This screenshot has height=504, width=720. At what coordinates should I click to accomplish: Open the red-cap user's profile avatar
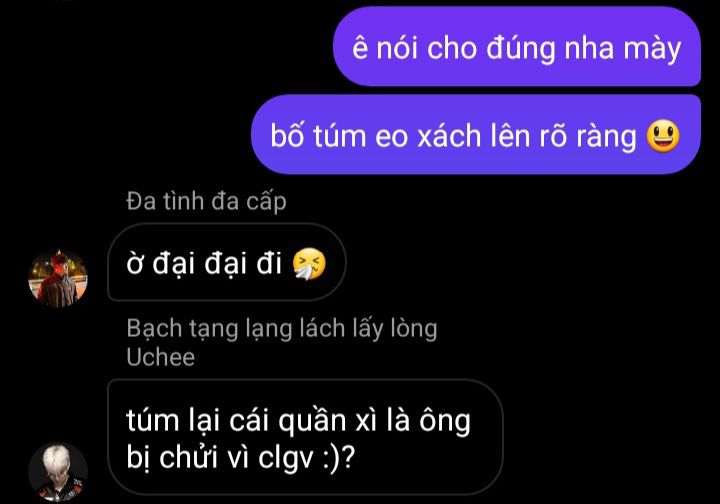click(58, 279)
